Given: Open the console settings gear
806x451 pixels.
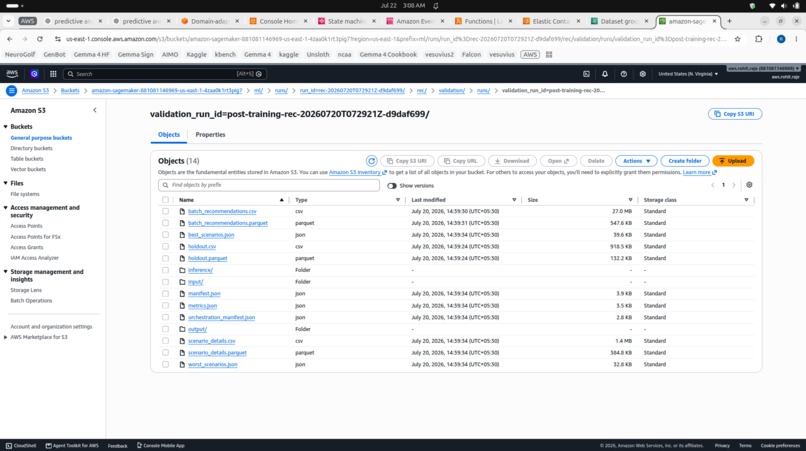Looking at the screenshot, I should tap(643, 74).
